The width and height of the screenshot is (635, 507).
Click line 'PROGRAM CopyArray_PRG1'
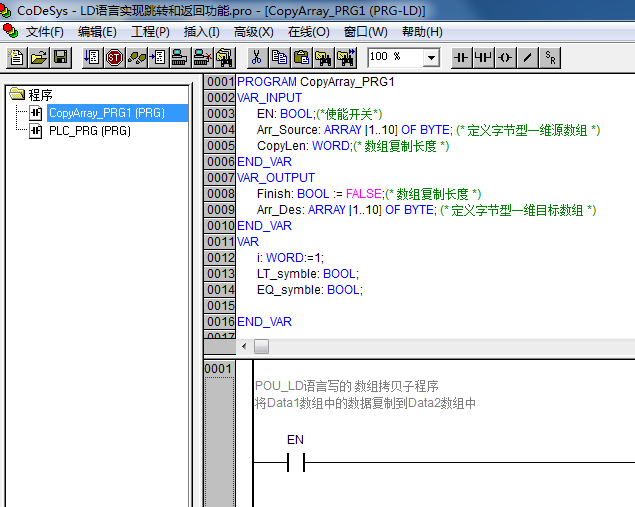[315, 82]
